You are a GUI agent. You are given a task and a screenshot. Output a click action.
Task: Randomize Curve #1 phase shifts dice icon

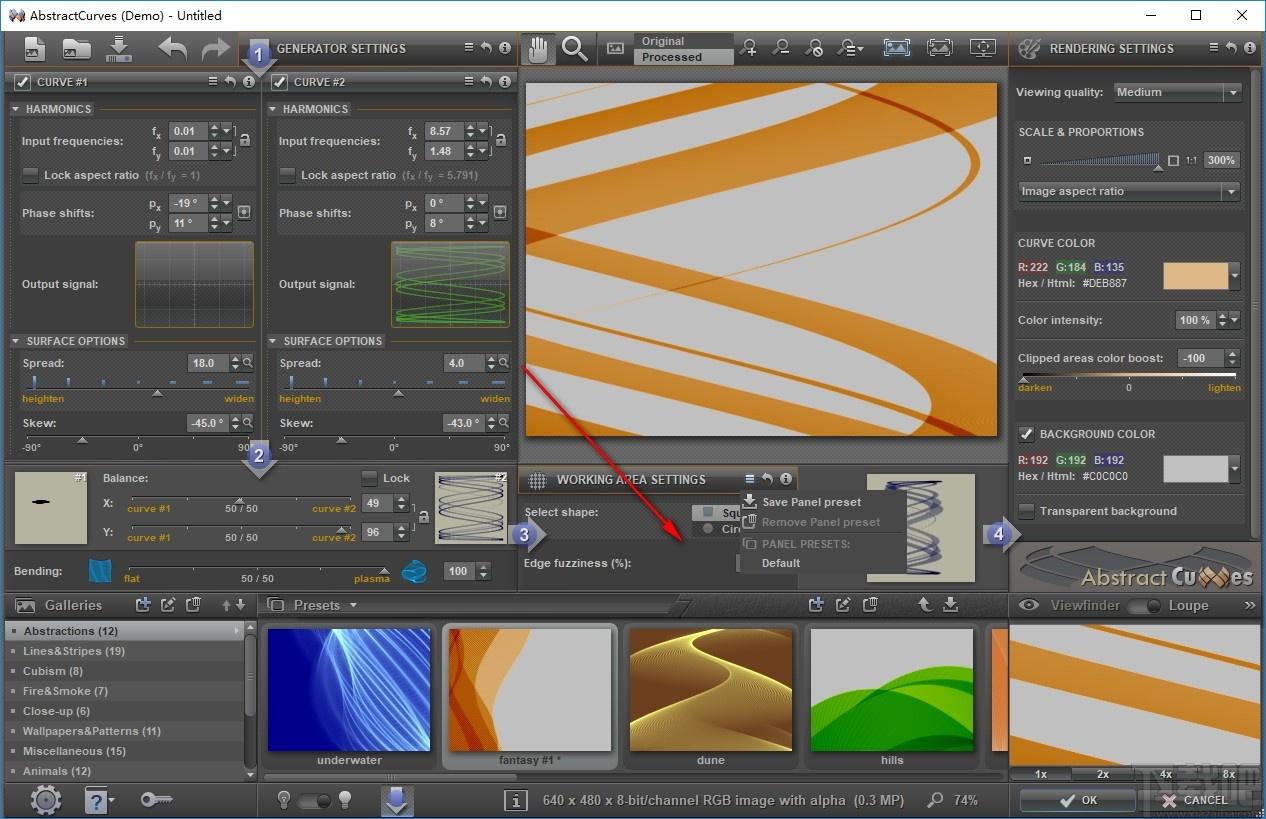243,212
